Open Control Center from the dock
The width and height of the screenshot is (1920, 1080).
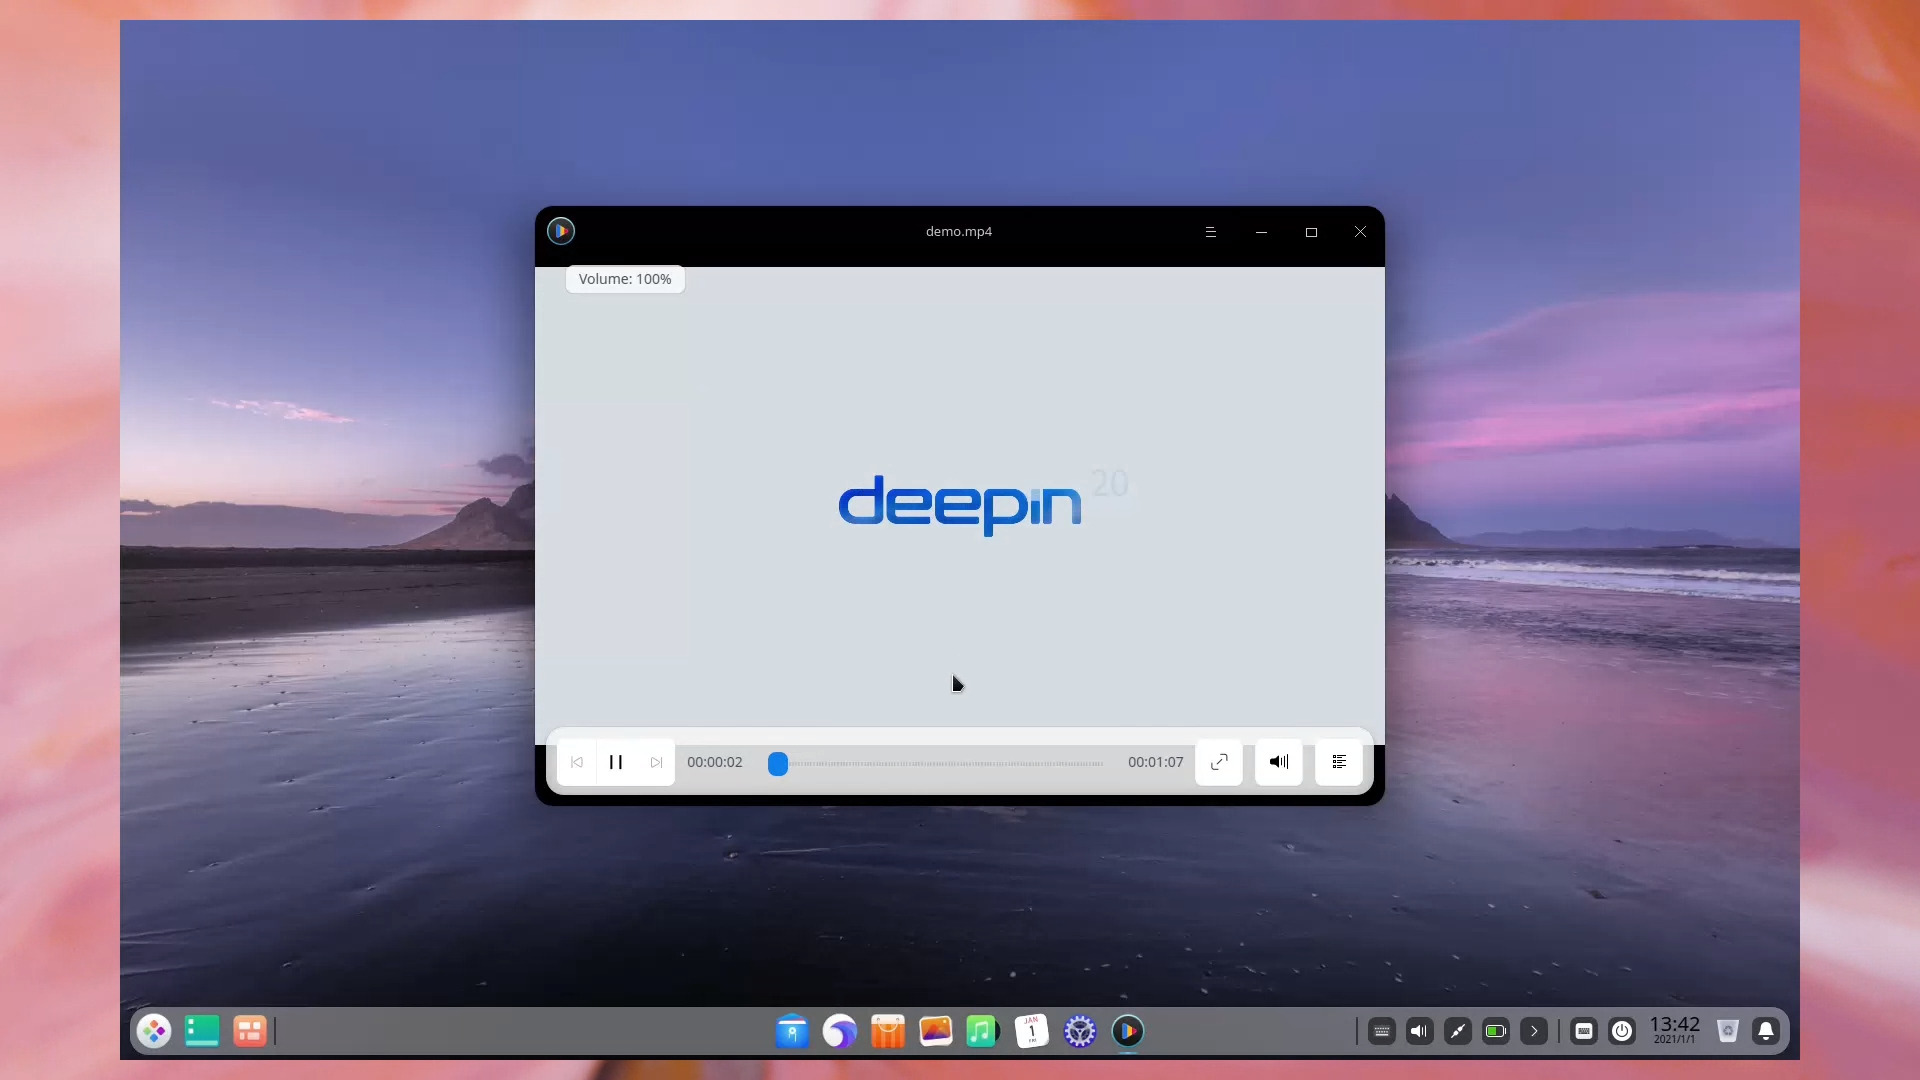tap(1080, 1031)
